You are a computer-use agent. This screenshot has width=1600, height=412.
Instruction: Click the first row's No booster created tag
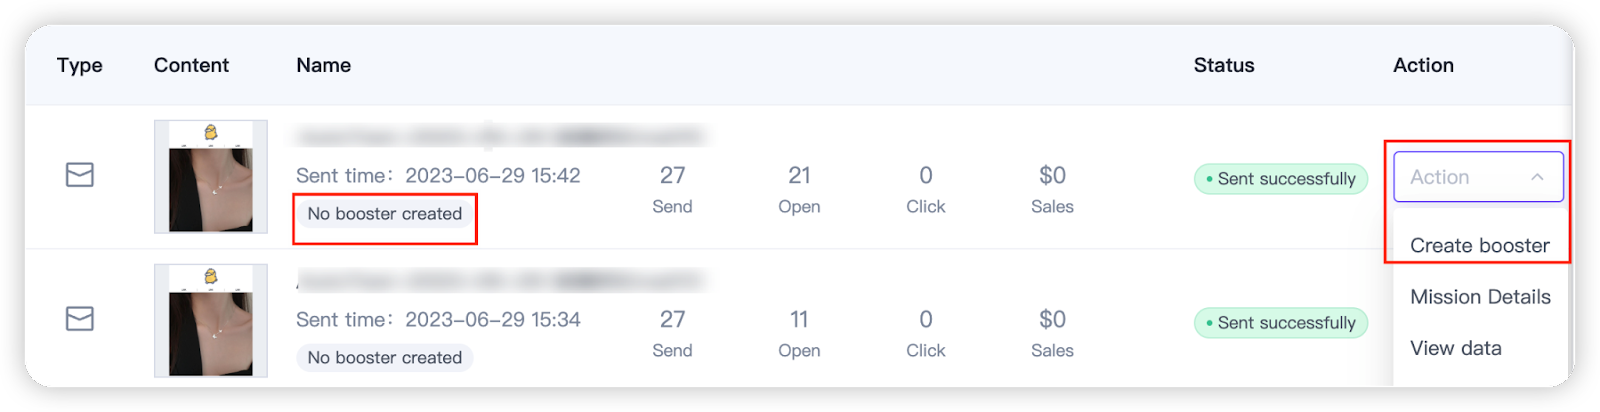(385, 214)
